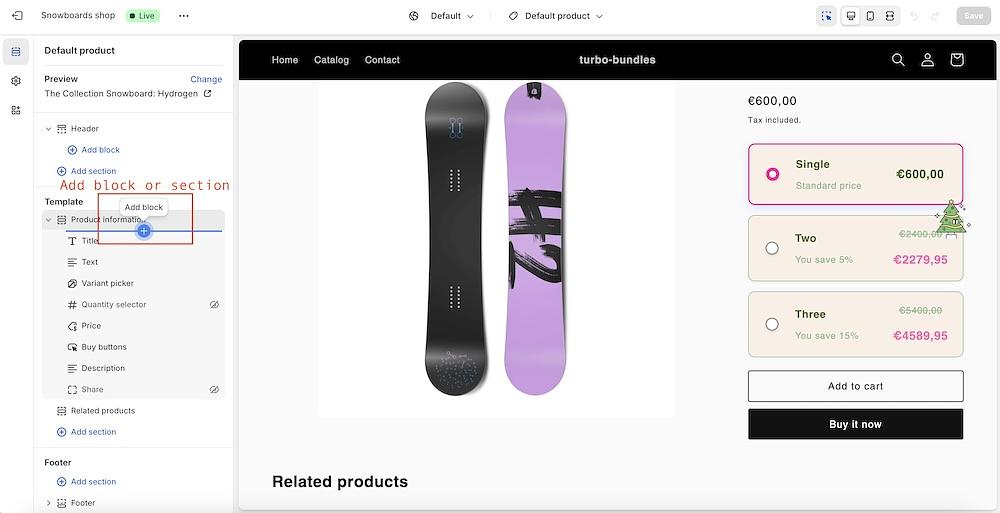1000x513 pixels.
Task: Open the Catalog menu item
Action: [331, 60]
